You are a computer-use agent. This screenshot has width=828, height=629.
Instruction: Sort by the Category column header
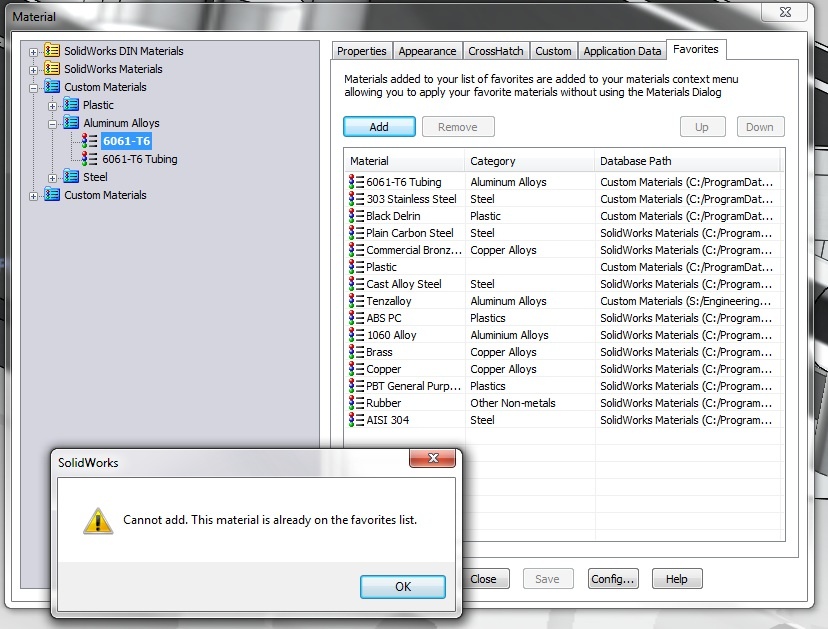click(x=530, y=161)
